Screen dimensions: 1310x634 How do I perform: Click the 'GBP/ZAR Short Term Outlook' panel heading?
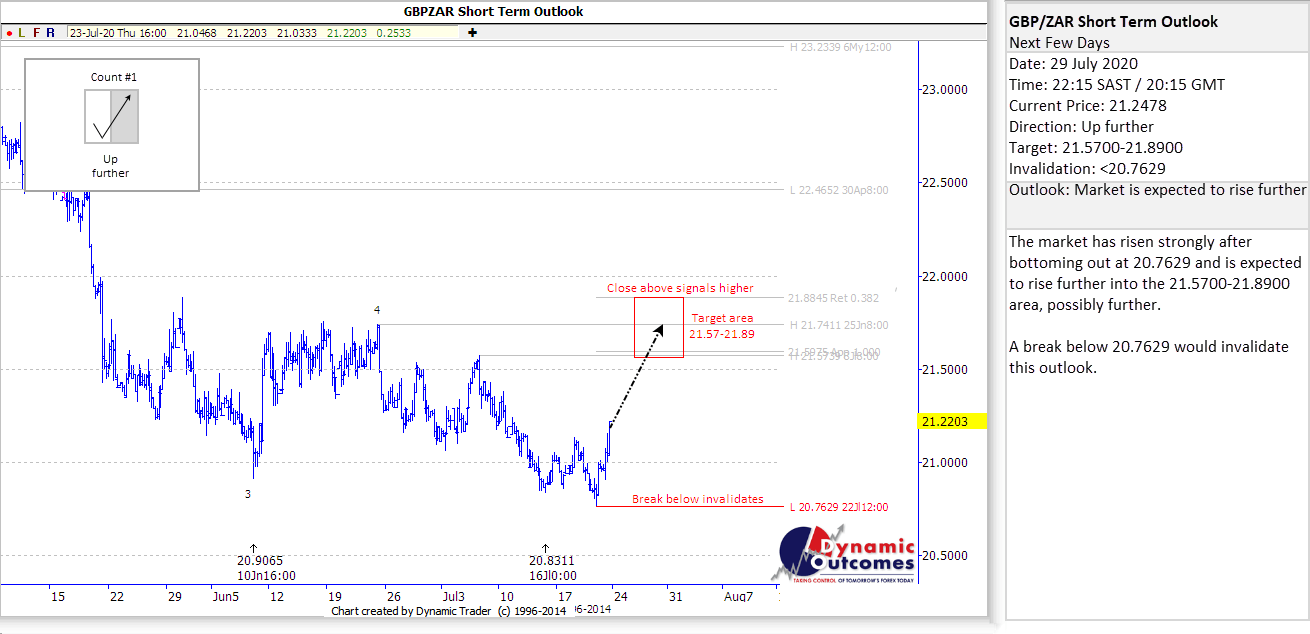(x=1114, y=22)
